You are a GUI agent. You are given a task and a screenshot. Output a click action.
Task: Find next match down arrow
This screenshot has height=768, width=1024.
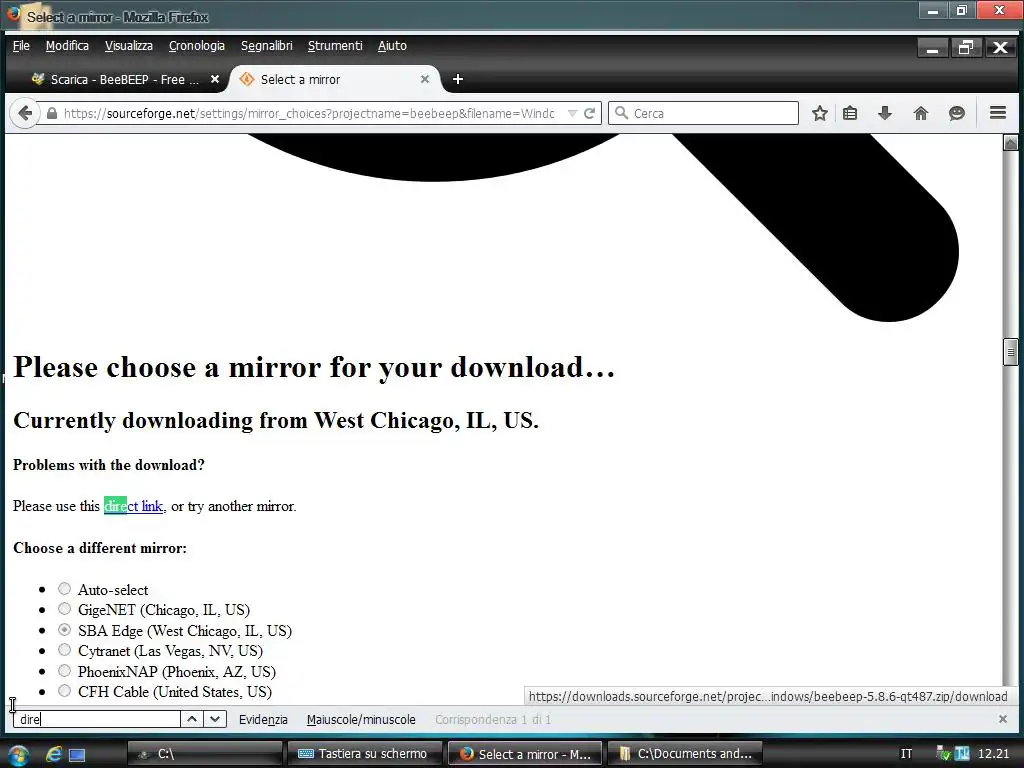coord(215,719)
